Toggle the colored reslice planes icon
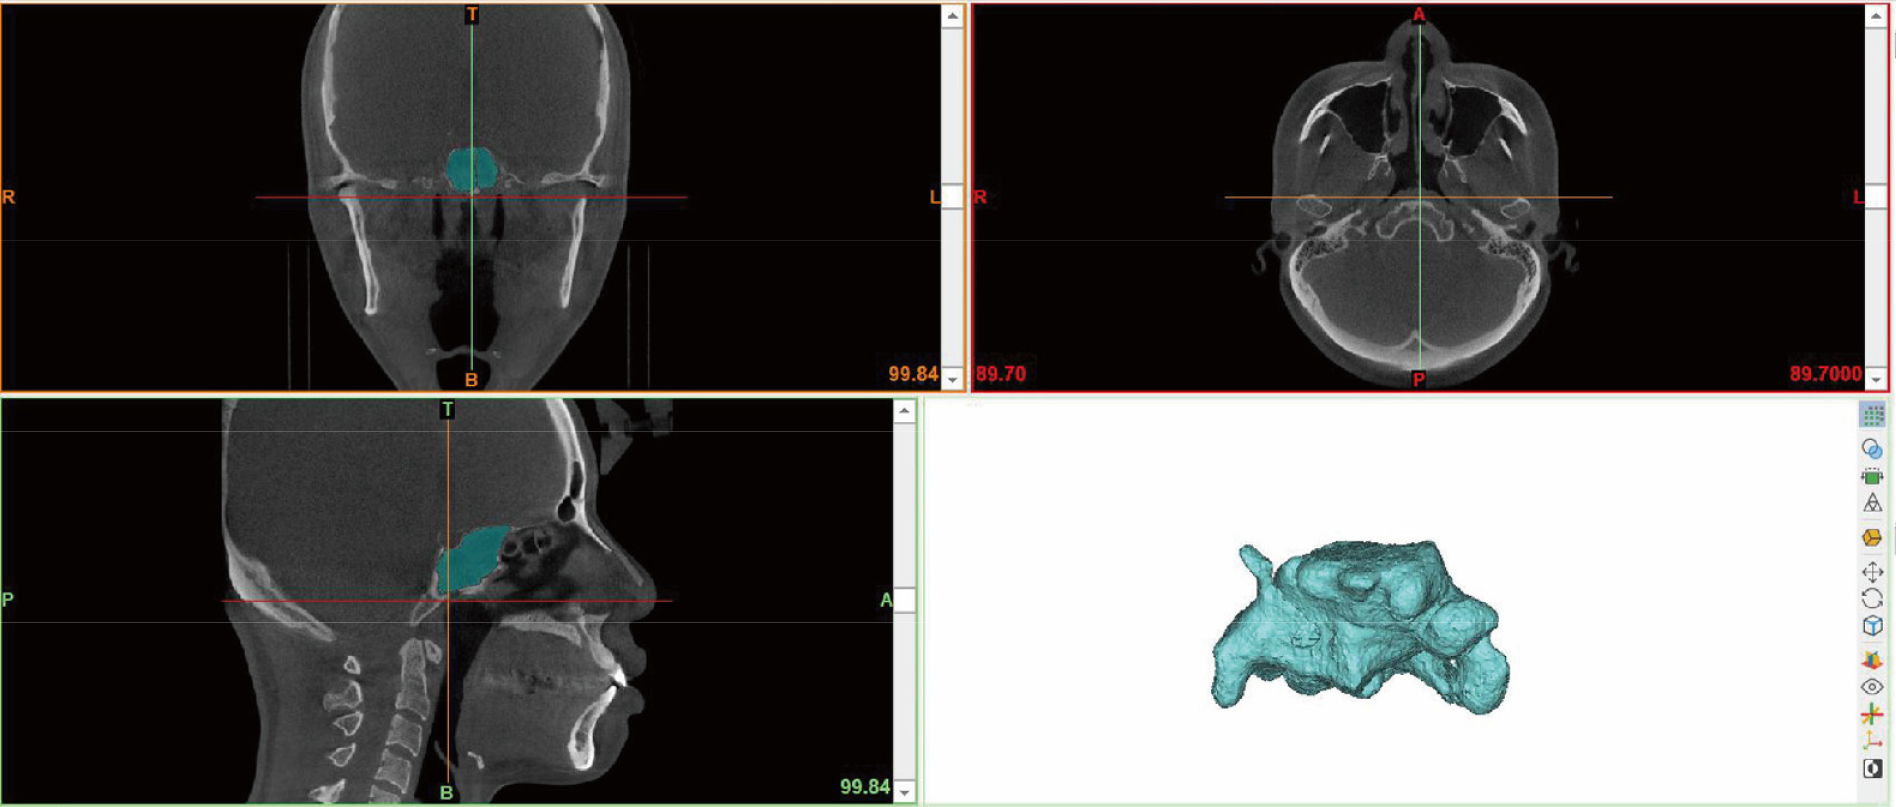The width and height of the screenshot is (1896, 807). point(1872,660)
